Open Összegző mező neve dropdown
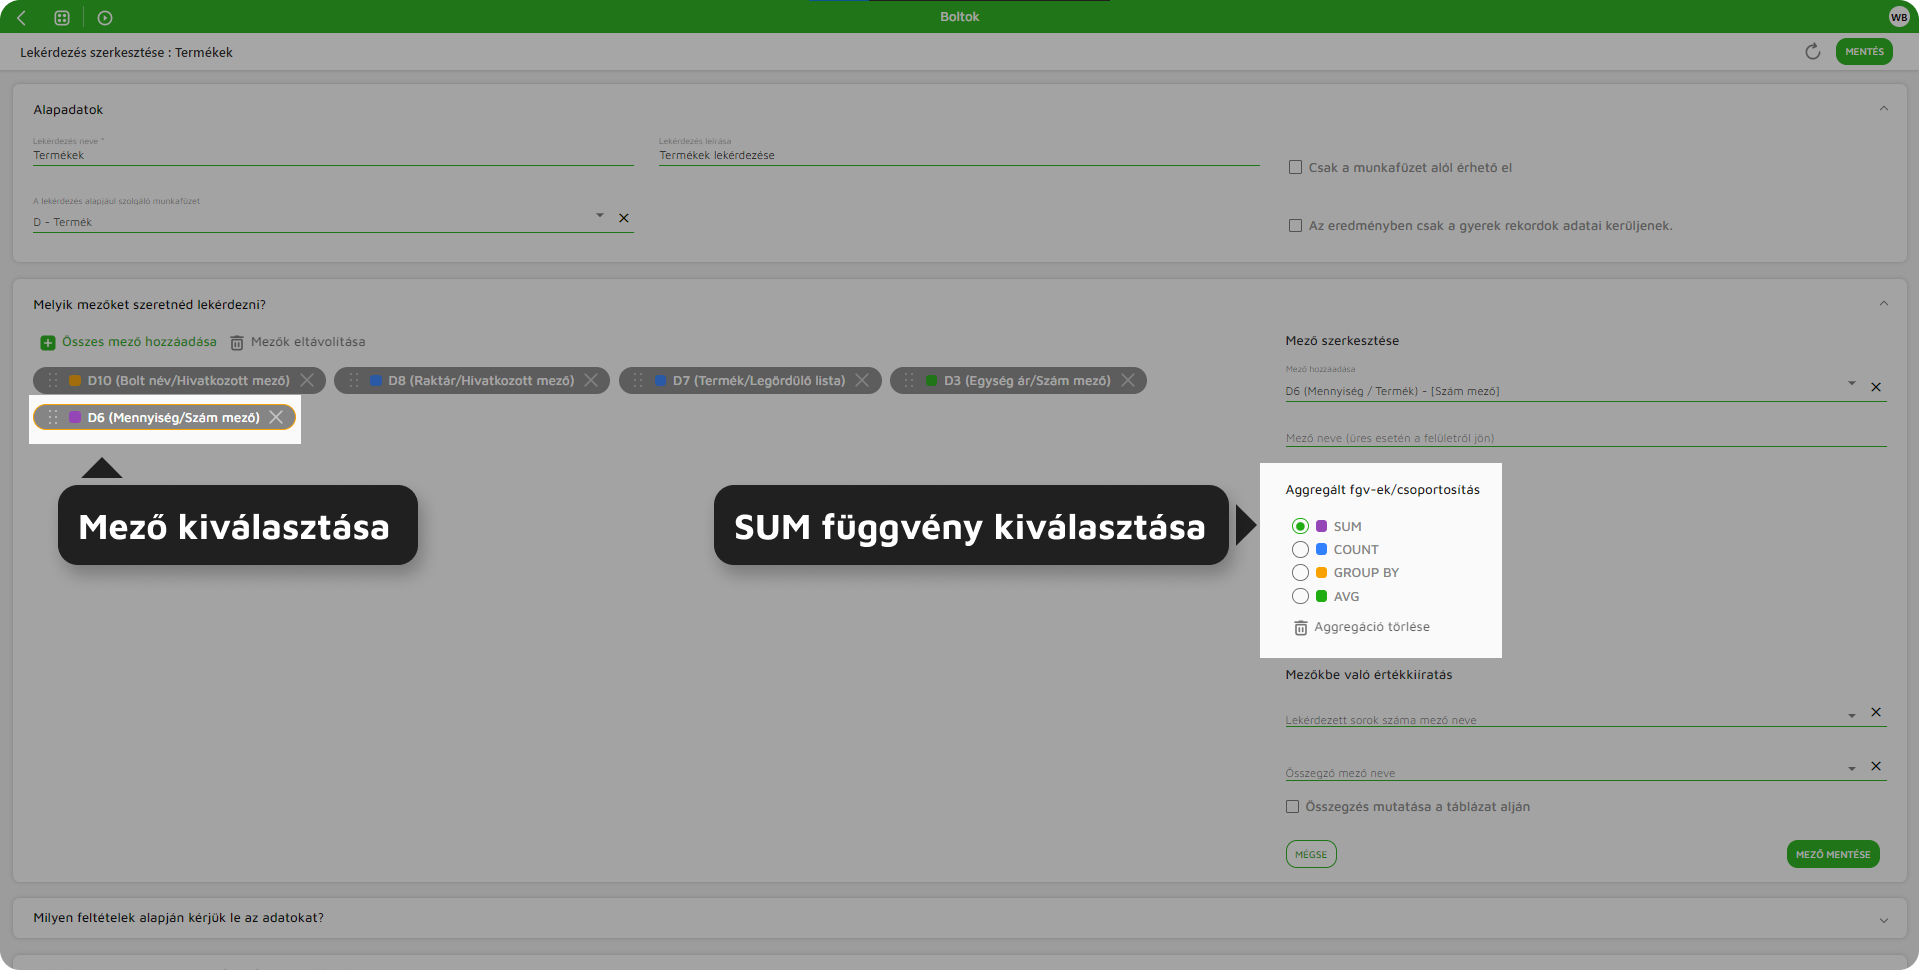The image size is (1919, 970). [1852, 768]
